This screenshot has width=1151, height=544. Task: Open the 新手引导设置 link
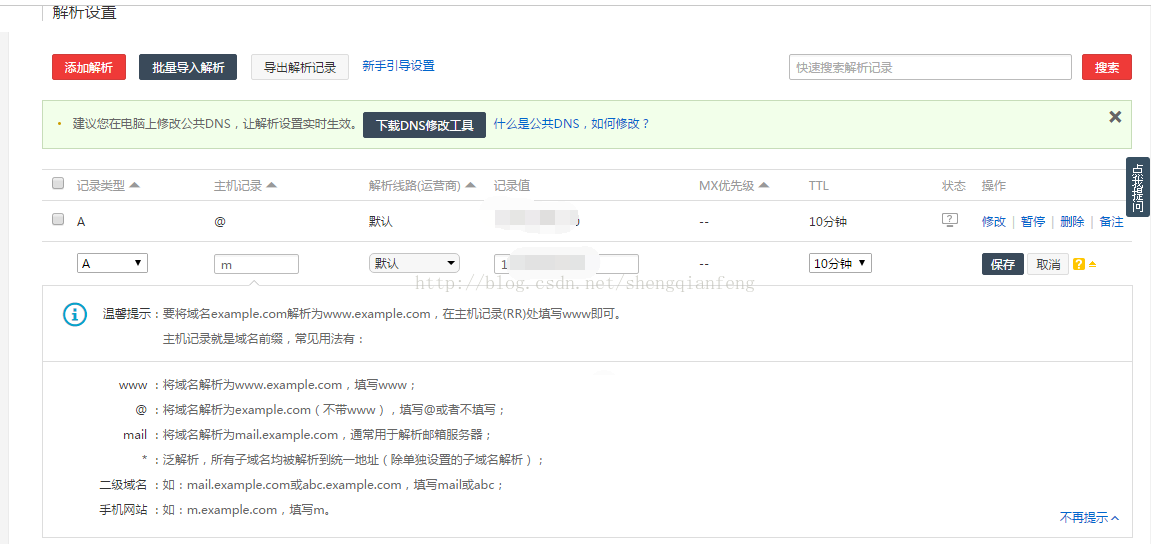point(398,66)
